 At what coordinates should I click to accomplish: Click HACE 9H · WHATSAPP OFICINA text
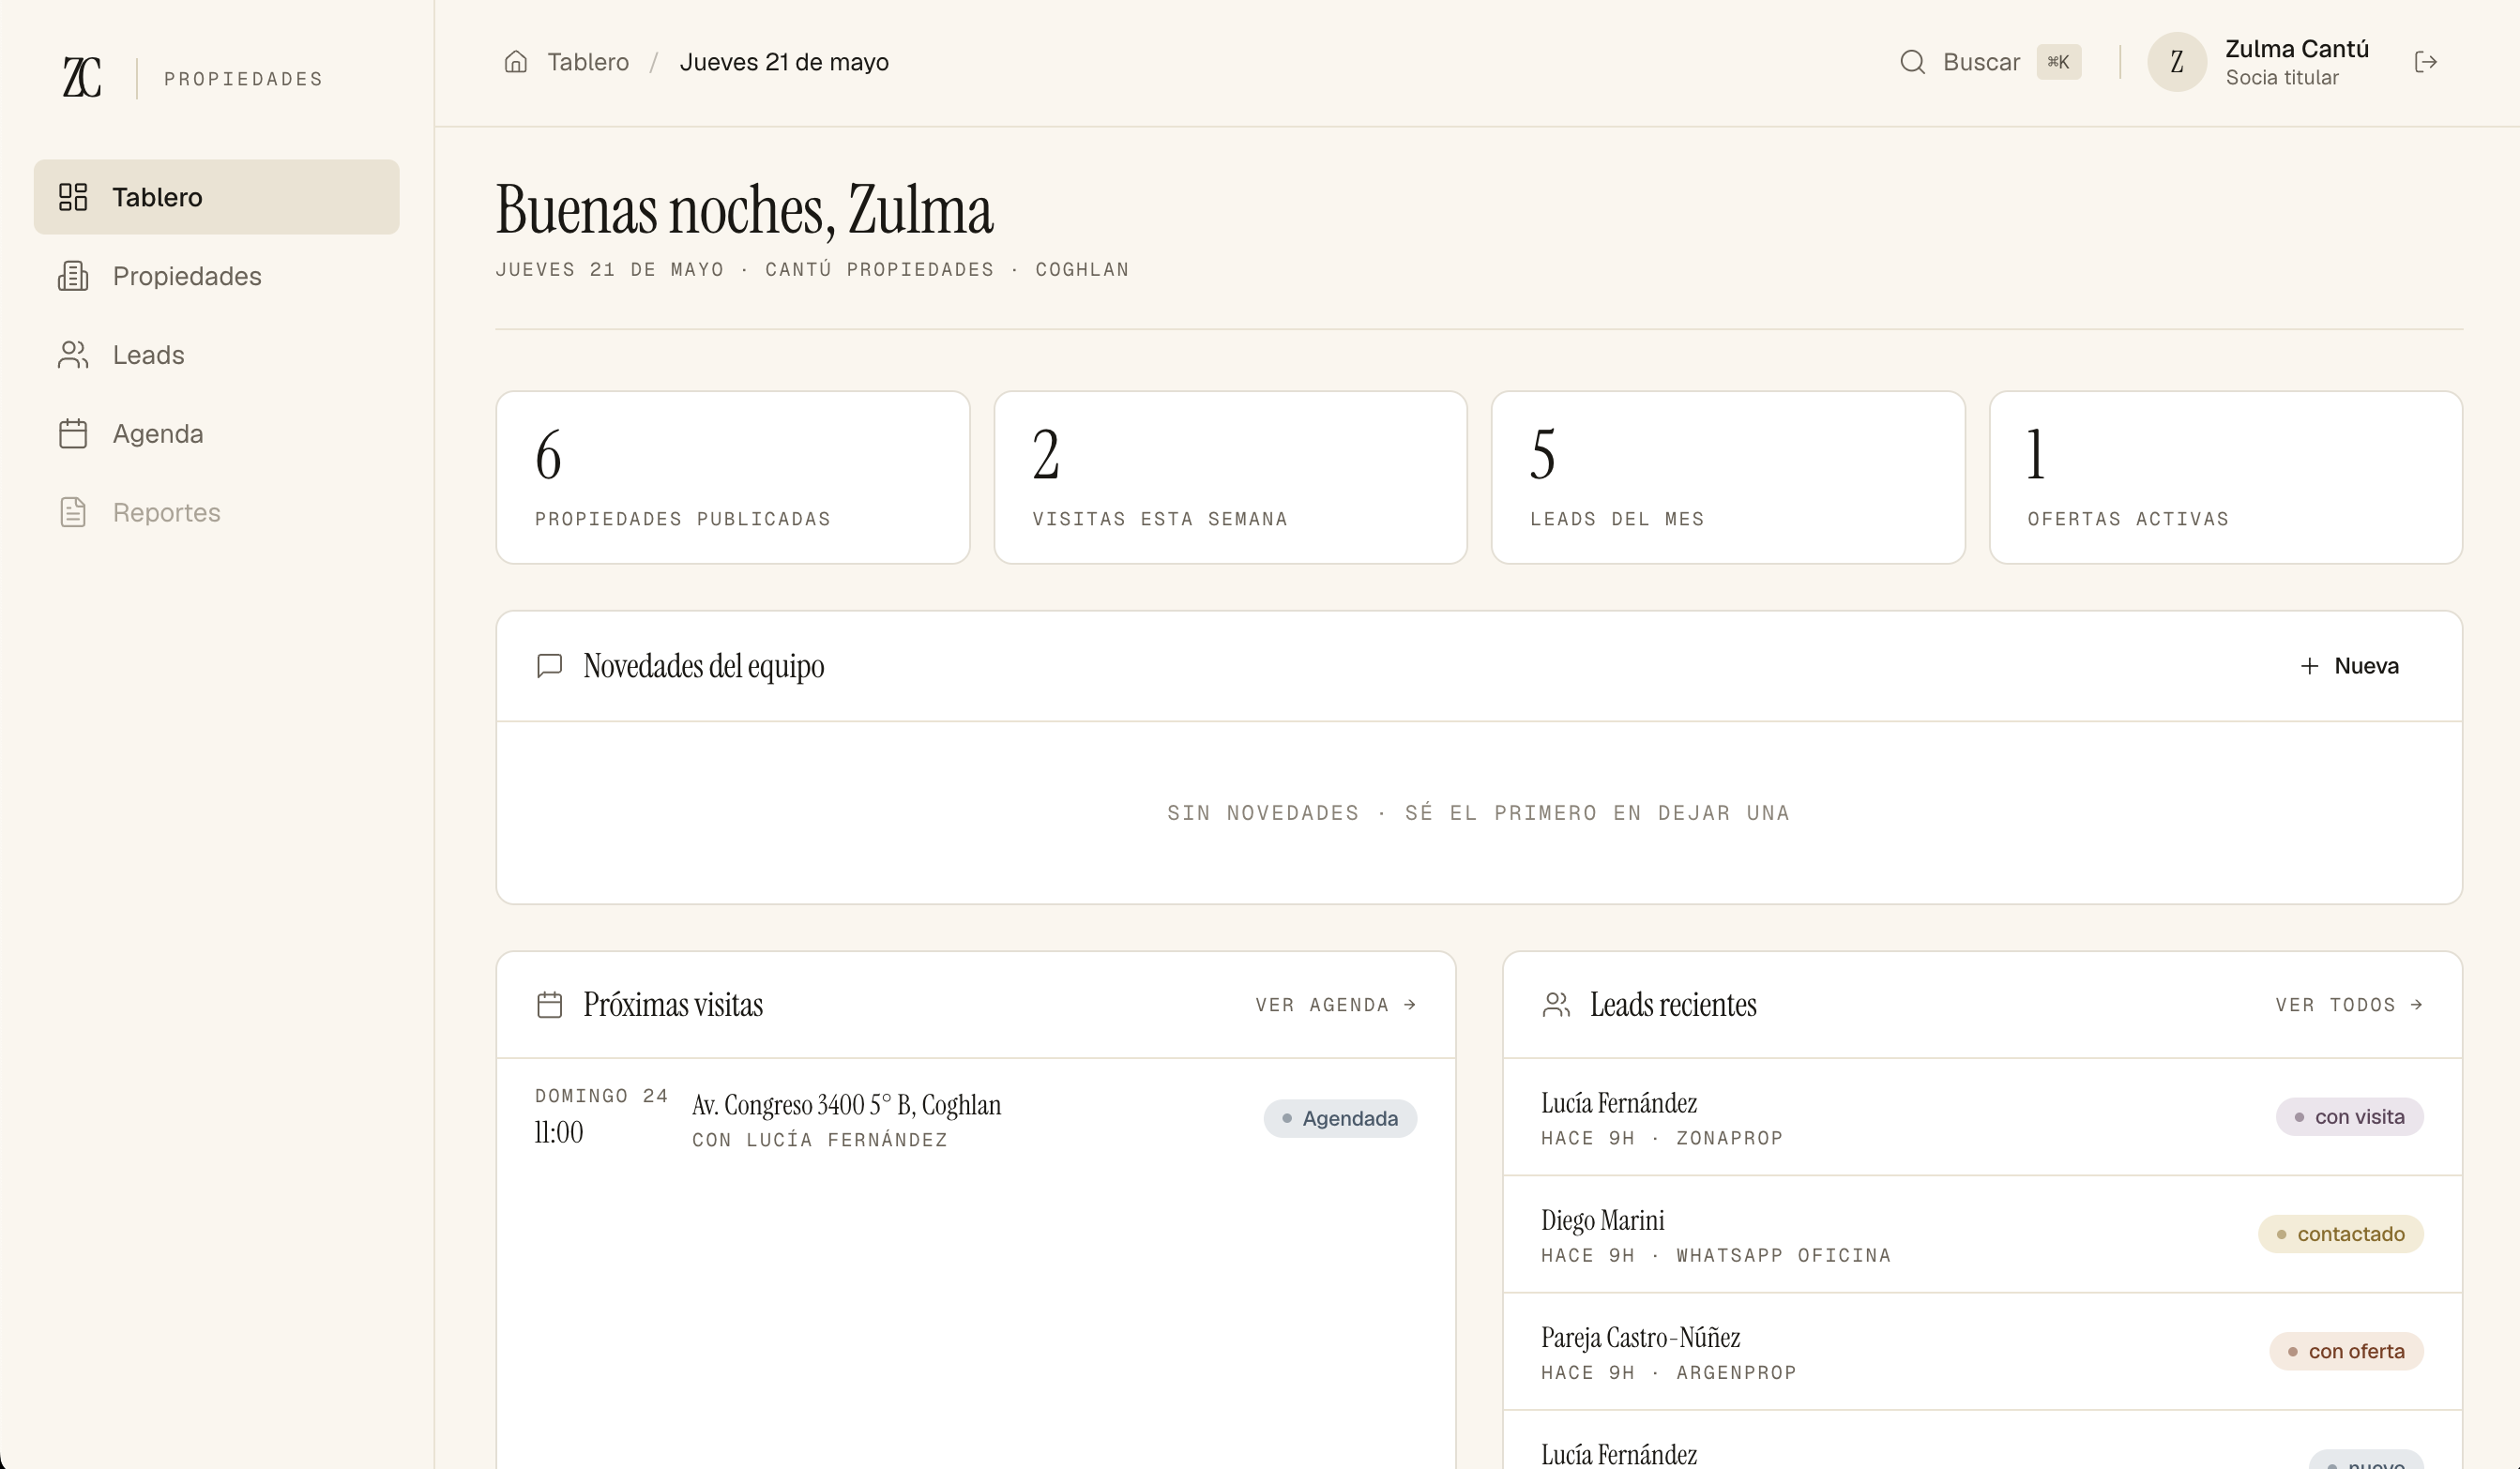pos(1716,1255)
